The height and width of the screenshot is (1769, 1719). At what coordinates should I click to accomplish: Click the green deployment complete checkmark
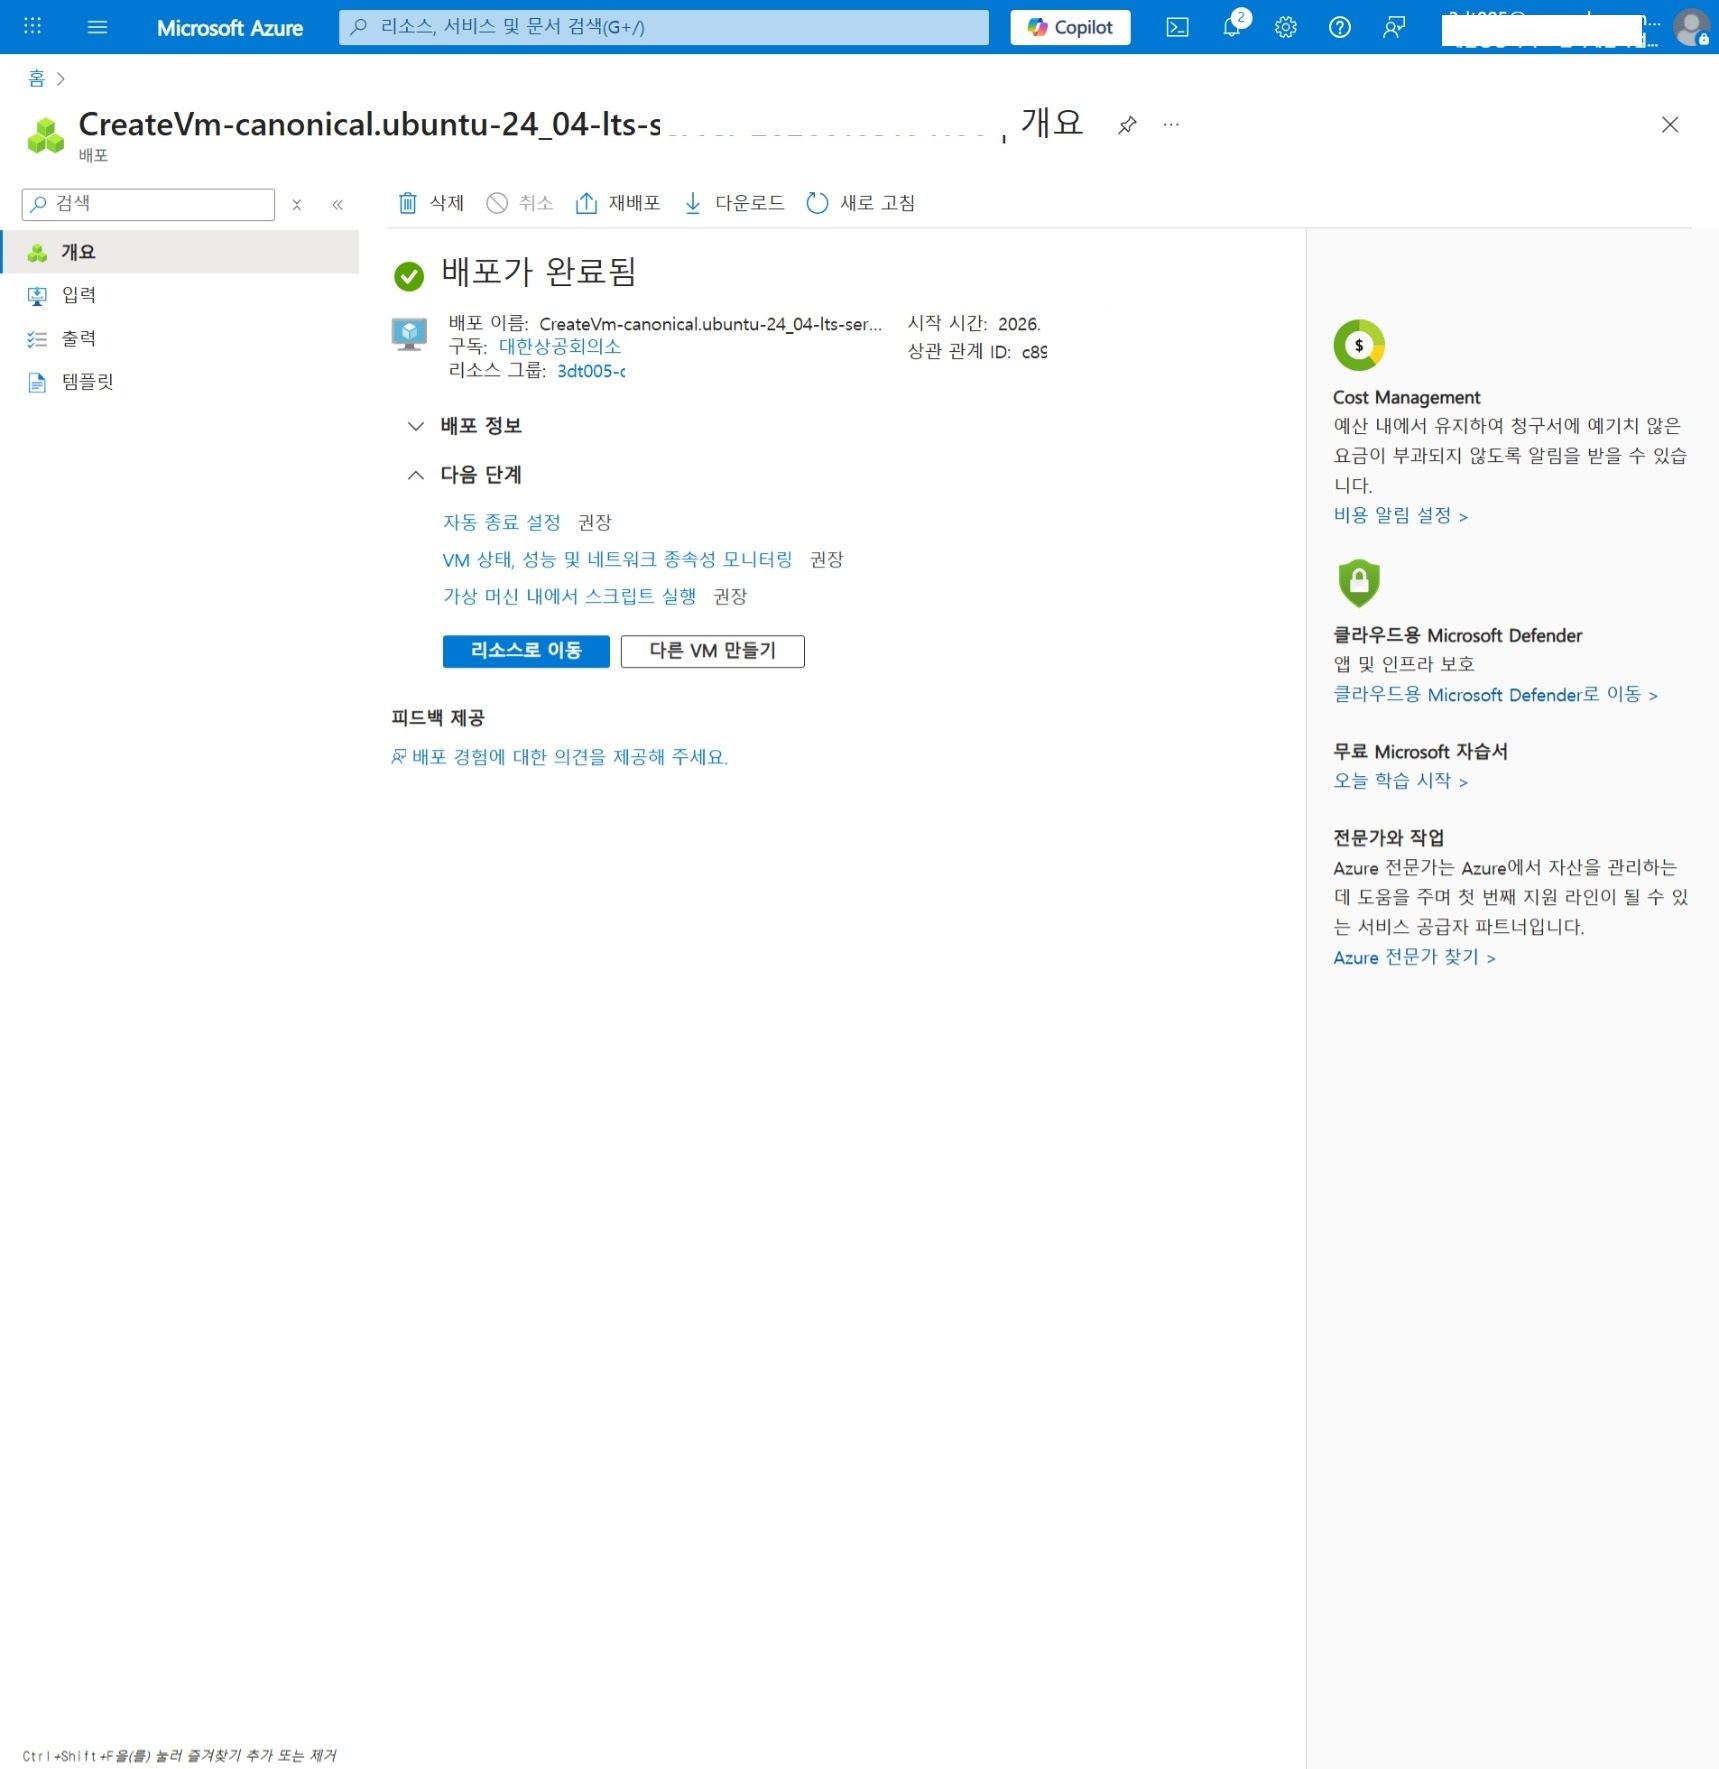click(409, 276)
